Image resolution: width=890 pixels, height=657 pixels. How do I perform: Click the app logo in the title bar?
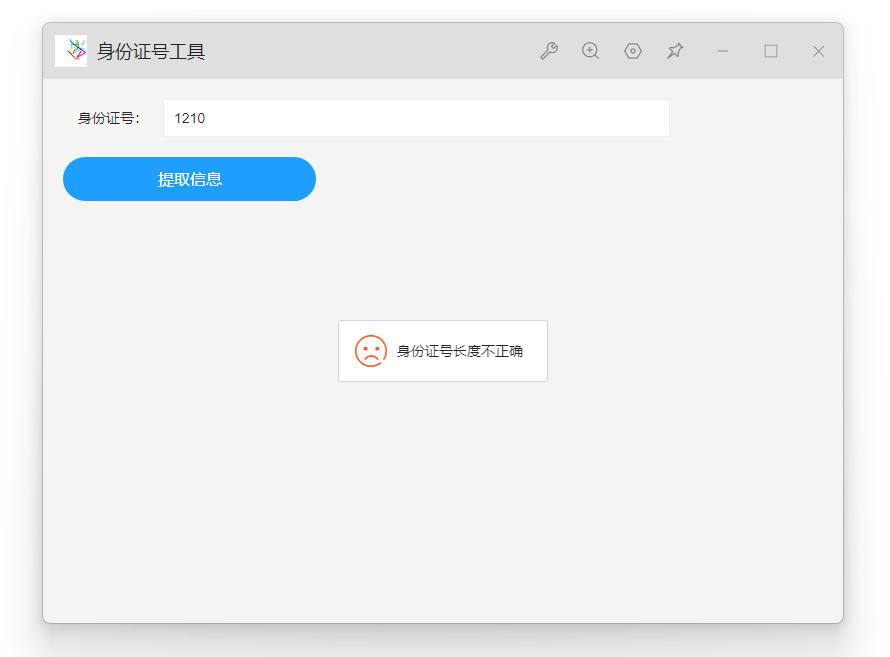[71, 51]
